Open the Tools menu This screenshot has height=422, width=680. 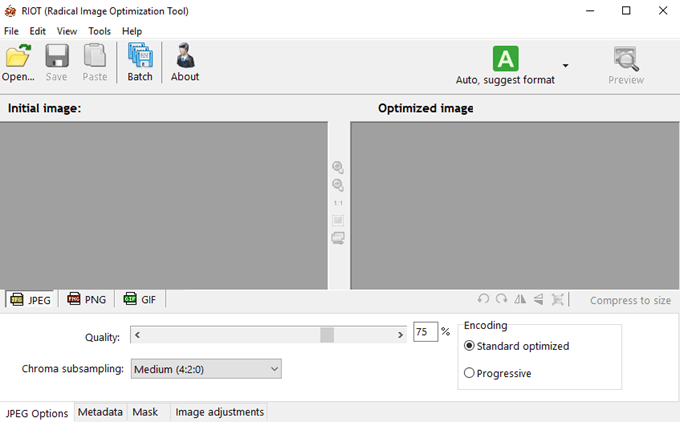coord(100,31)
